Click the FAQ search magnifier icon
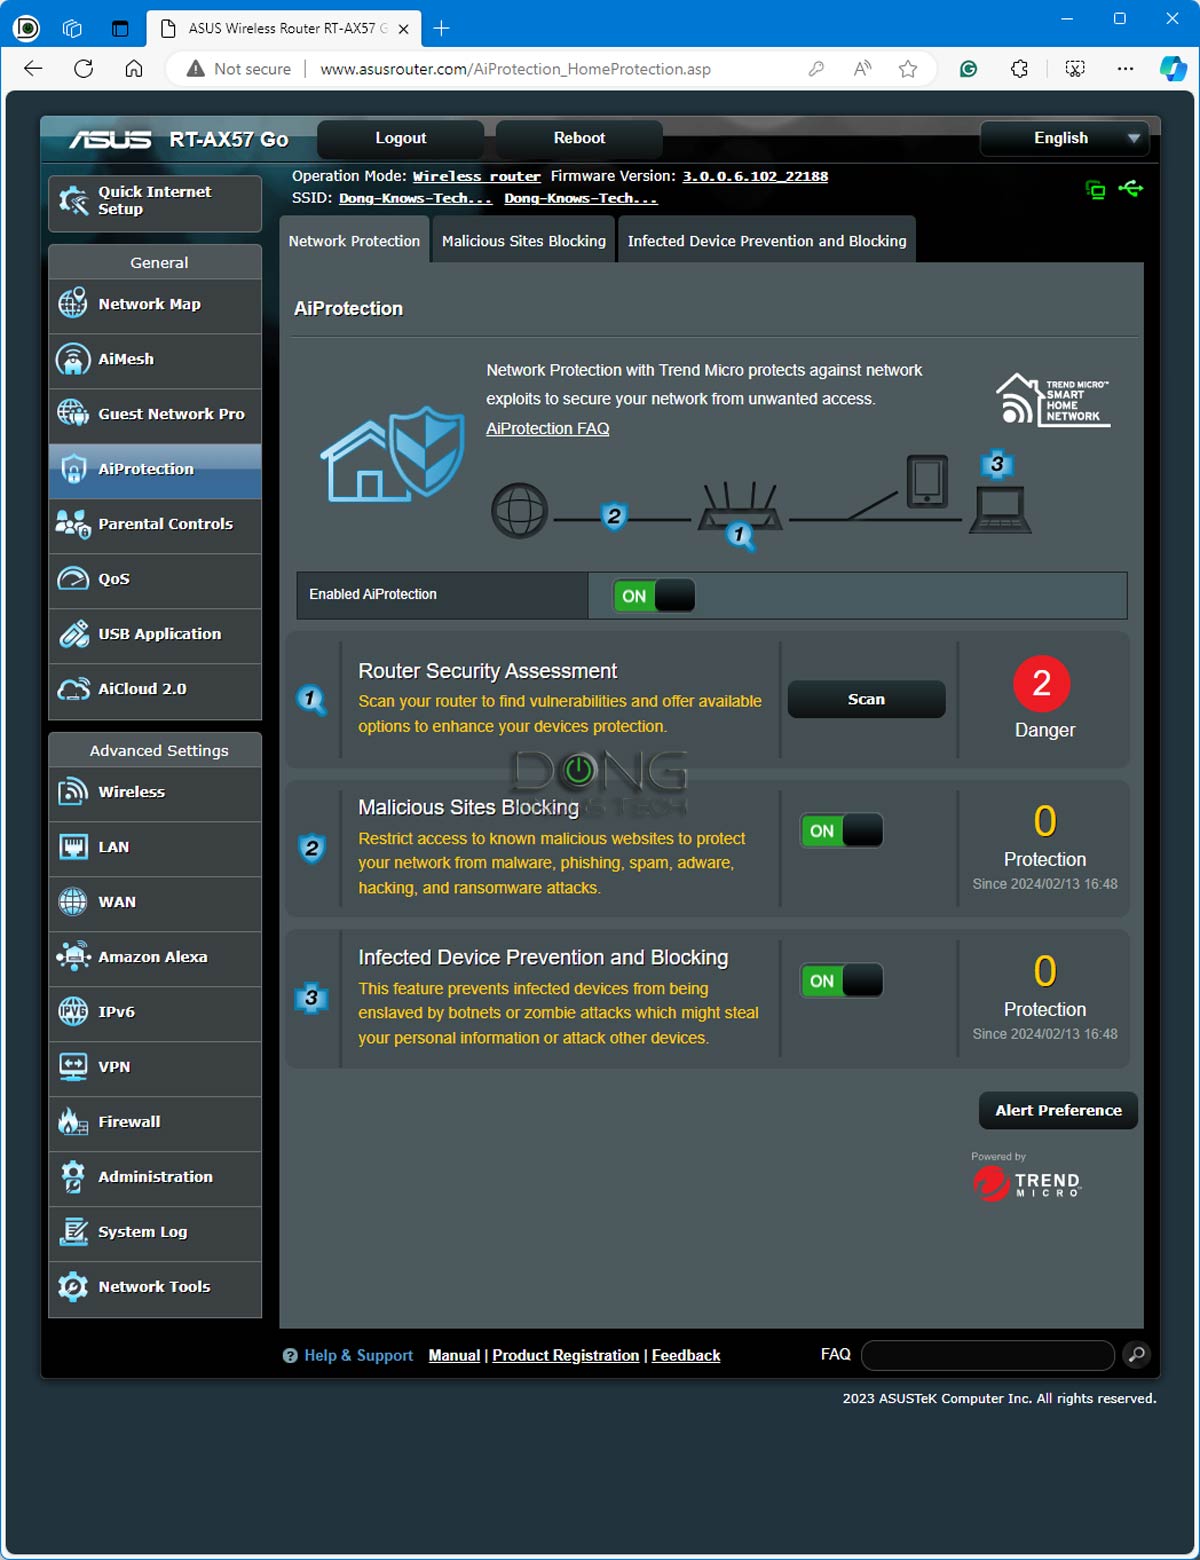 pos(1136,1355)
